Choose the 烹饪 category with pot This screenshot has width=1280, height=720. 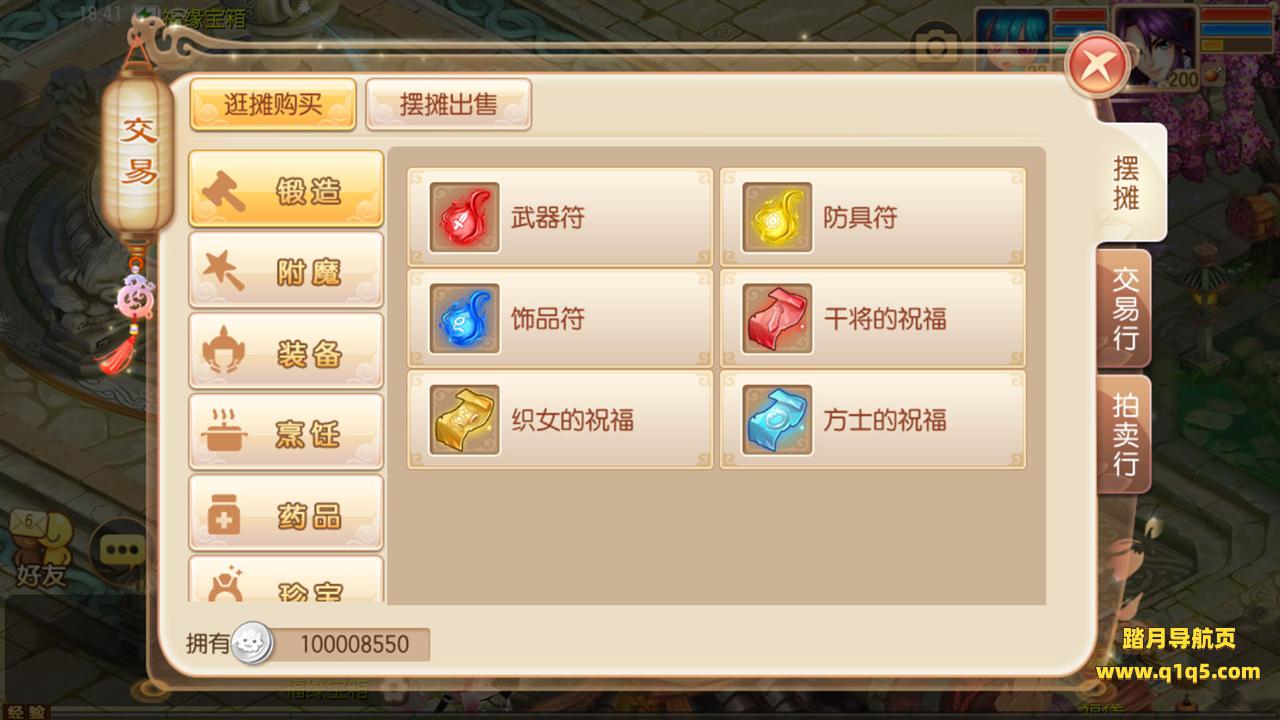point(286,433)
